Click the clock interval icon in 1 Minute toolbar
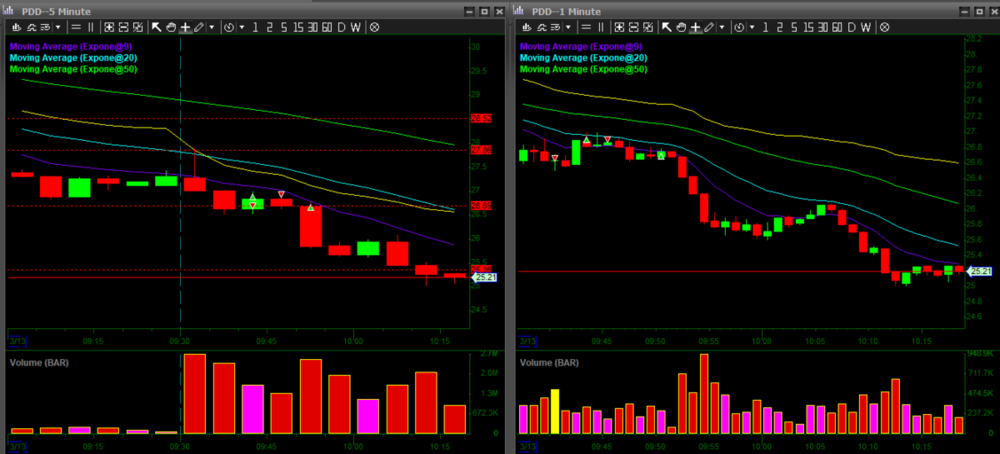This screenshot has height=454, width=1000. coord(739,27)
